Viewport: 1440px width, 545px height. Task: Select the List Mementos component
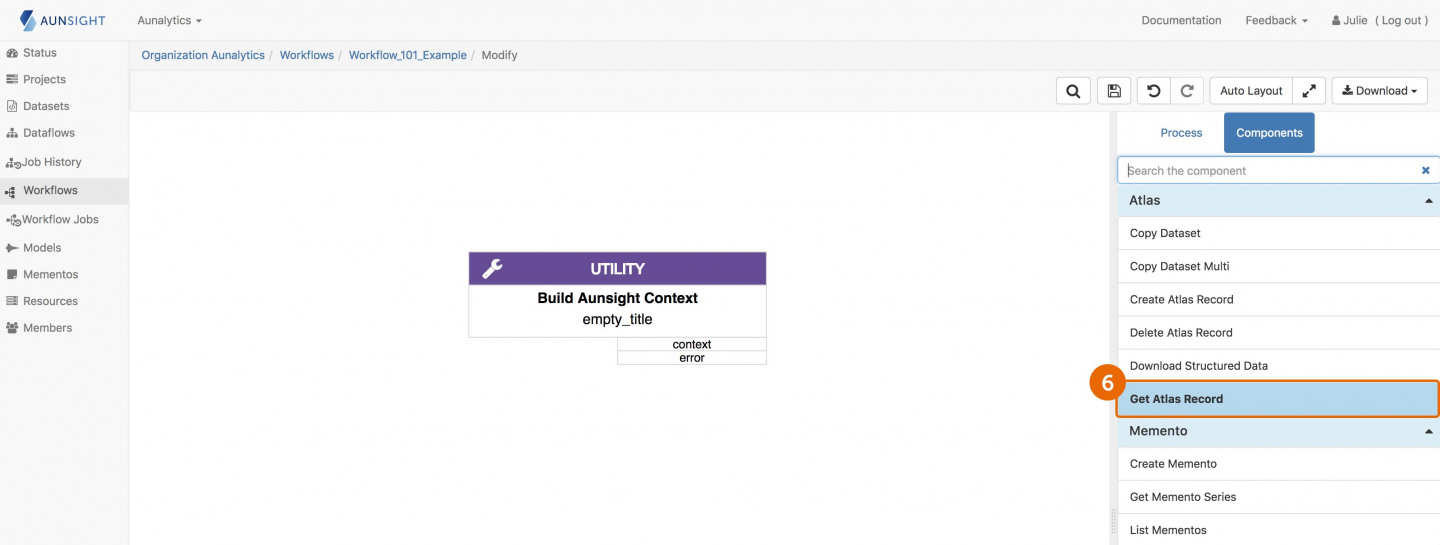(x=1278, y=530)
